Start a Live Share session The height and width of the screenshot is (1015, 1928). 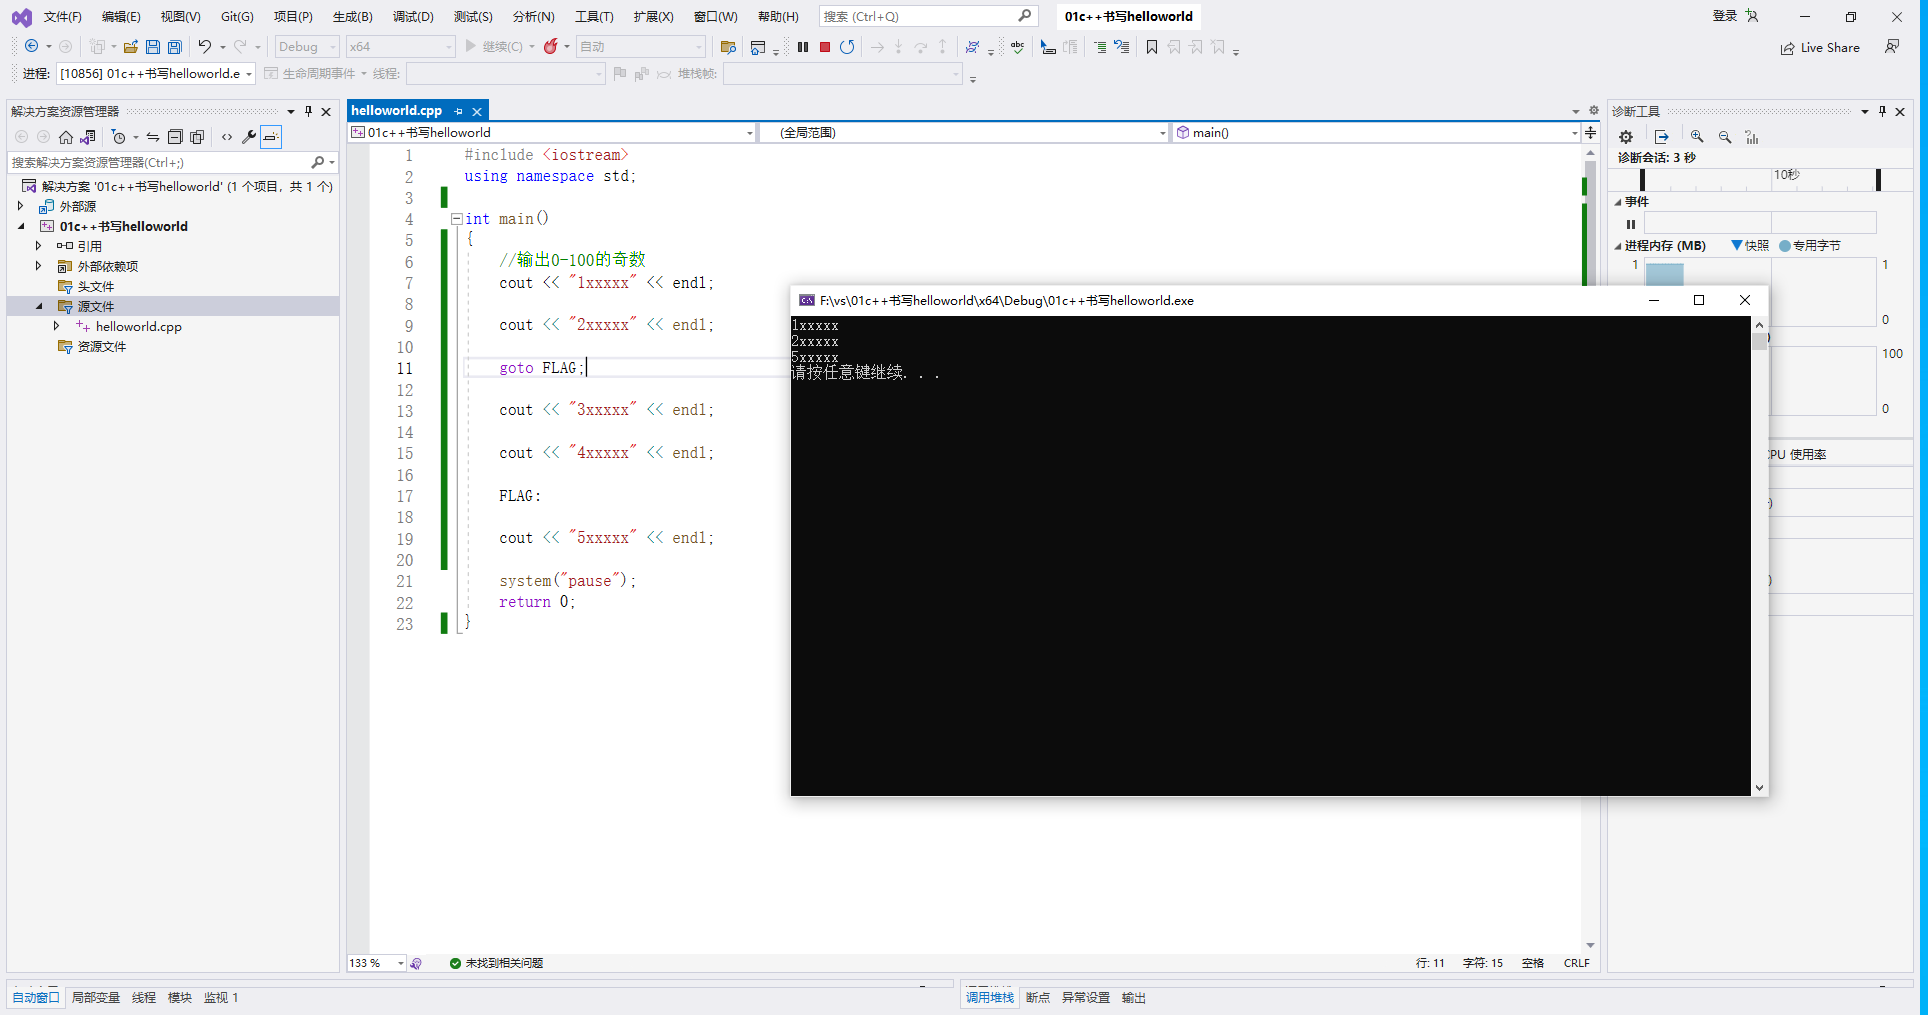tap(1820, 48)
